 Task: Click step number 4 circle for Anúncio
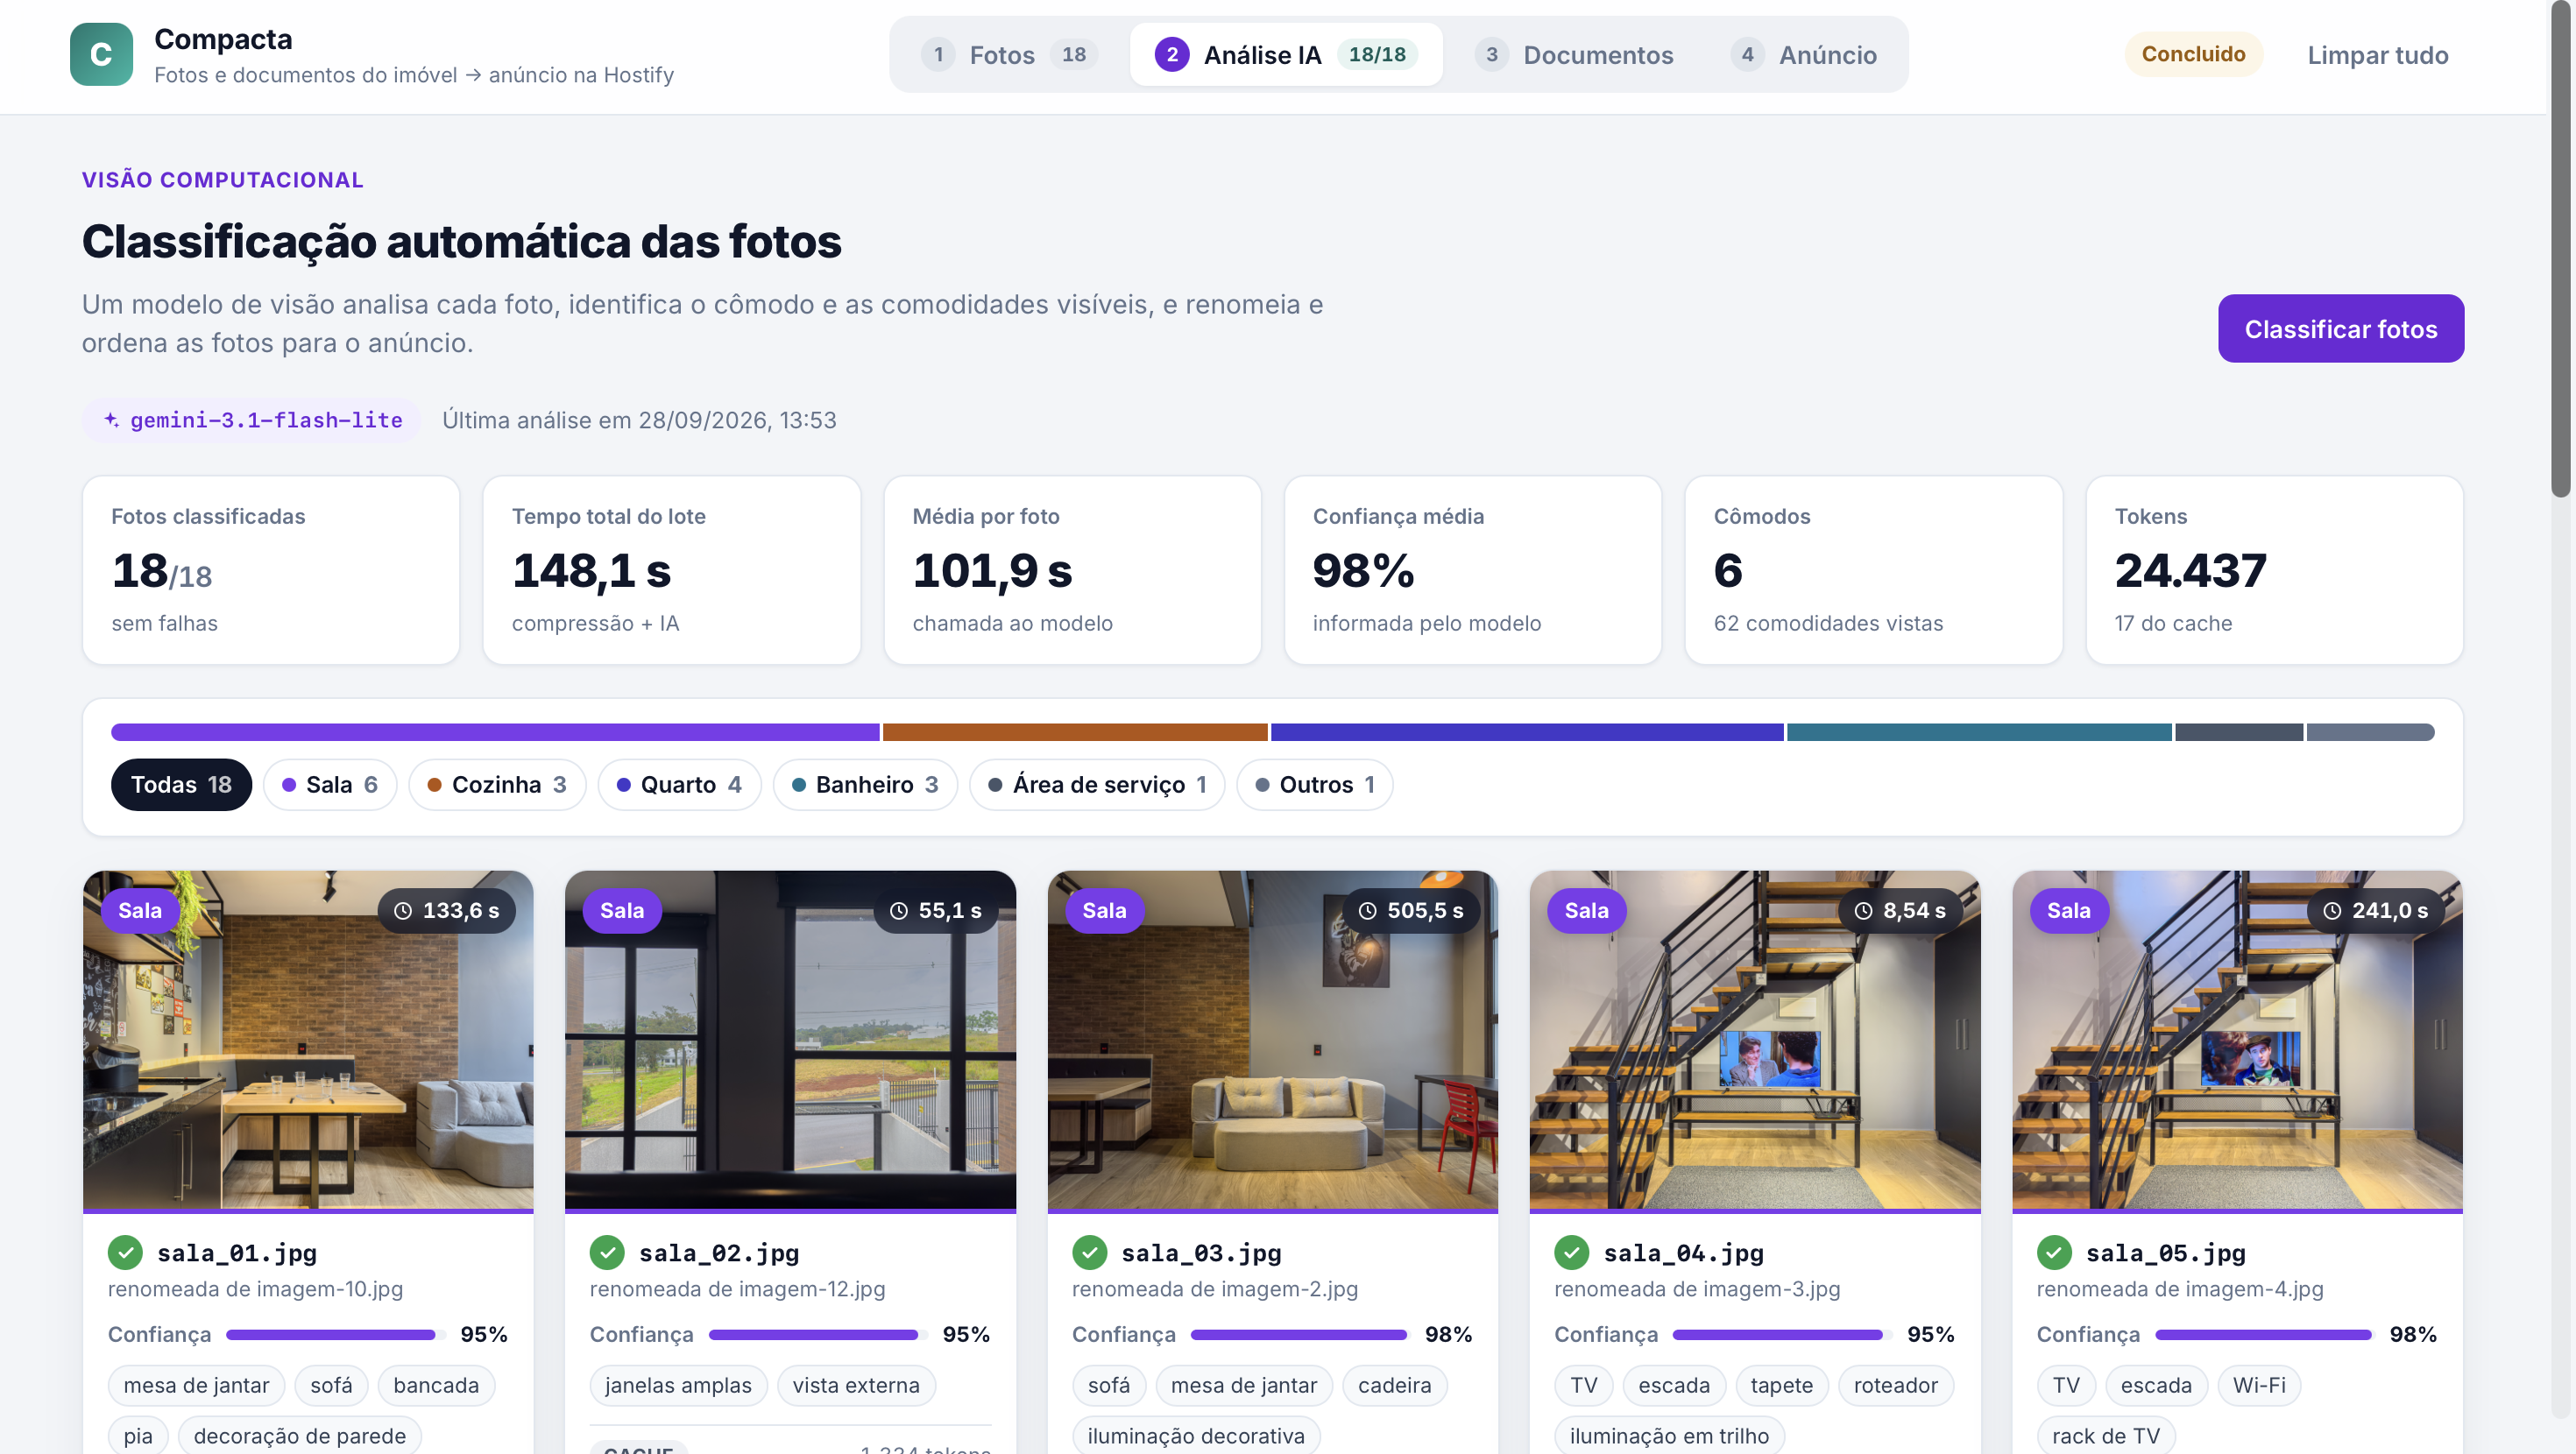[1747, 55]
